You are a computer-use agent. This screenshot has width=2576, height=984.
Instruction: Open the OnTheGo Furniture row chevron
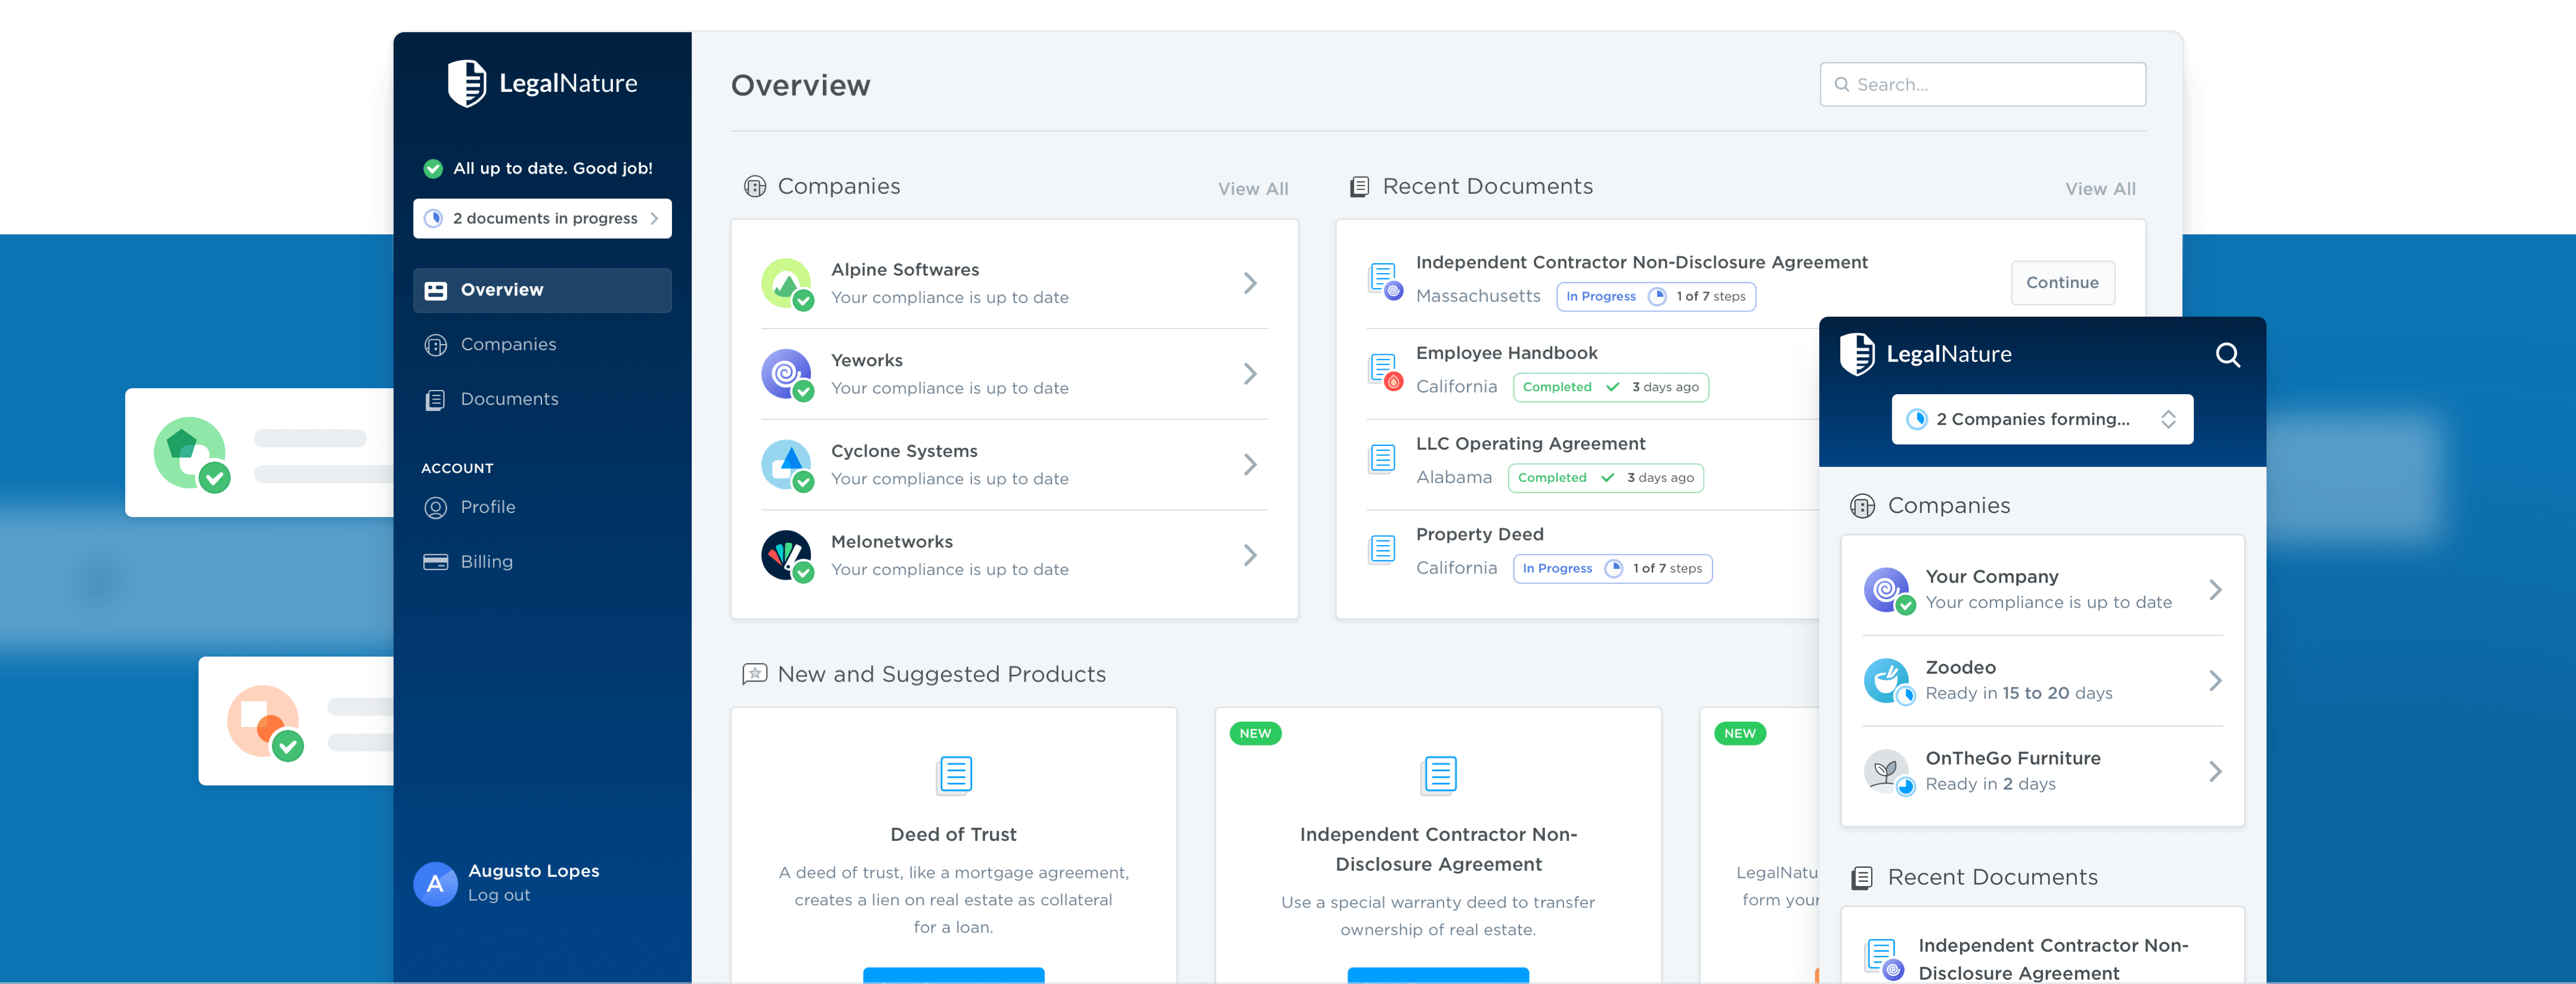[x=2215, y=771]
